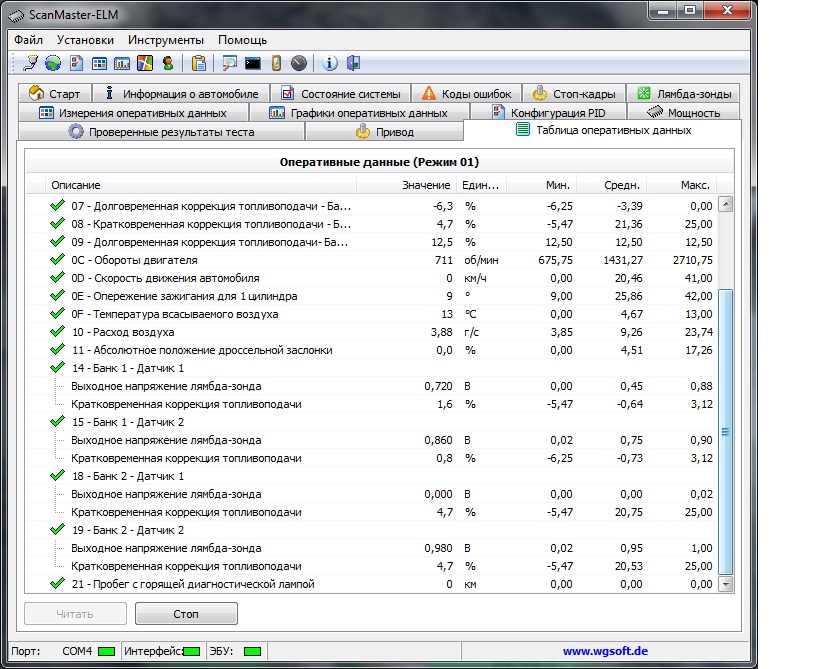The height and width of the screenshot is (669, 819).
Task: Click the round gauge icon in toolbar
Action: (x=298, y=63)
